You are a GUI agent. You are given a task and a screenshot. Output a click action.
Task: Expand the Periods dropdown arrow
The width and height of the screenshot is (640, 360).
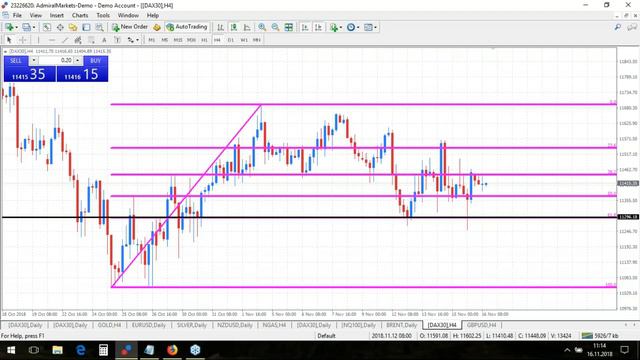(358, 27)
